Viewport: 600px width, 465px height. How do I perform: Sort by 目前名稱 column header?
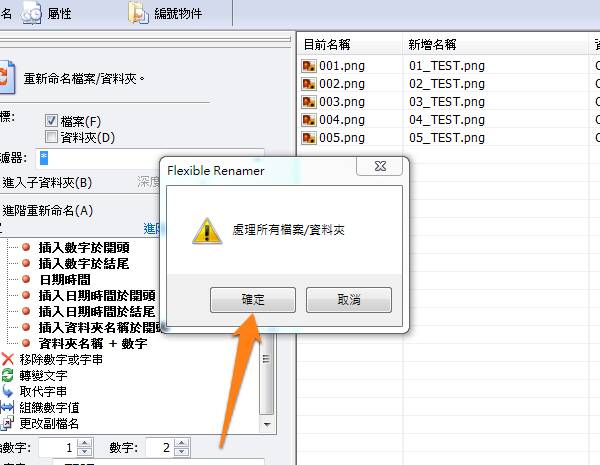(x=350, y=44)
